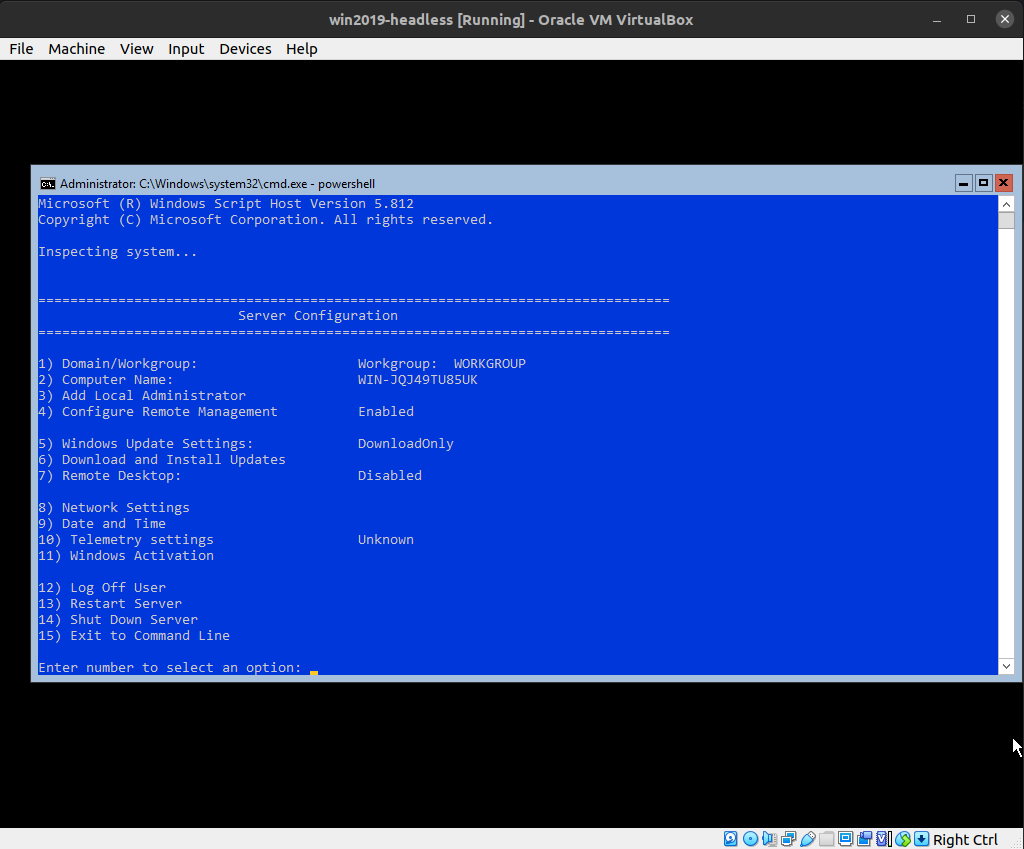The width and height of the screenshot is (1024, 849).
Task: Close the VirtualBox VM window
Action: tap(1005, 20)
